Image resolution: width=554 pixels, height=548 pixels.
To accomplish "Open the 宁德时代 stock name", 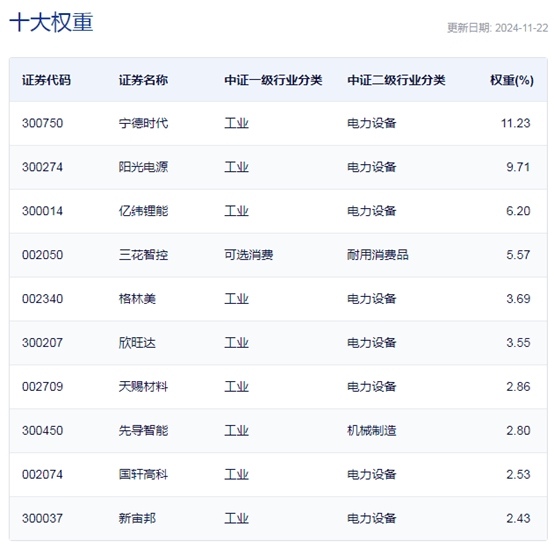I will 143,123.
